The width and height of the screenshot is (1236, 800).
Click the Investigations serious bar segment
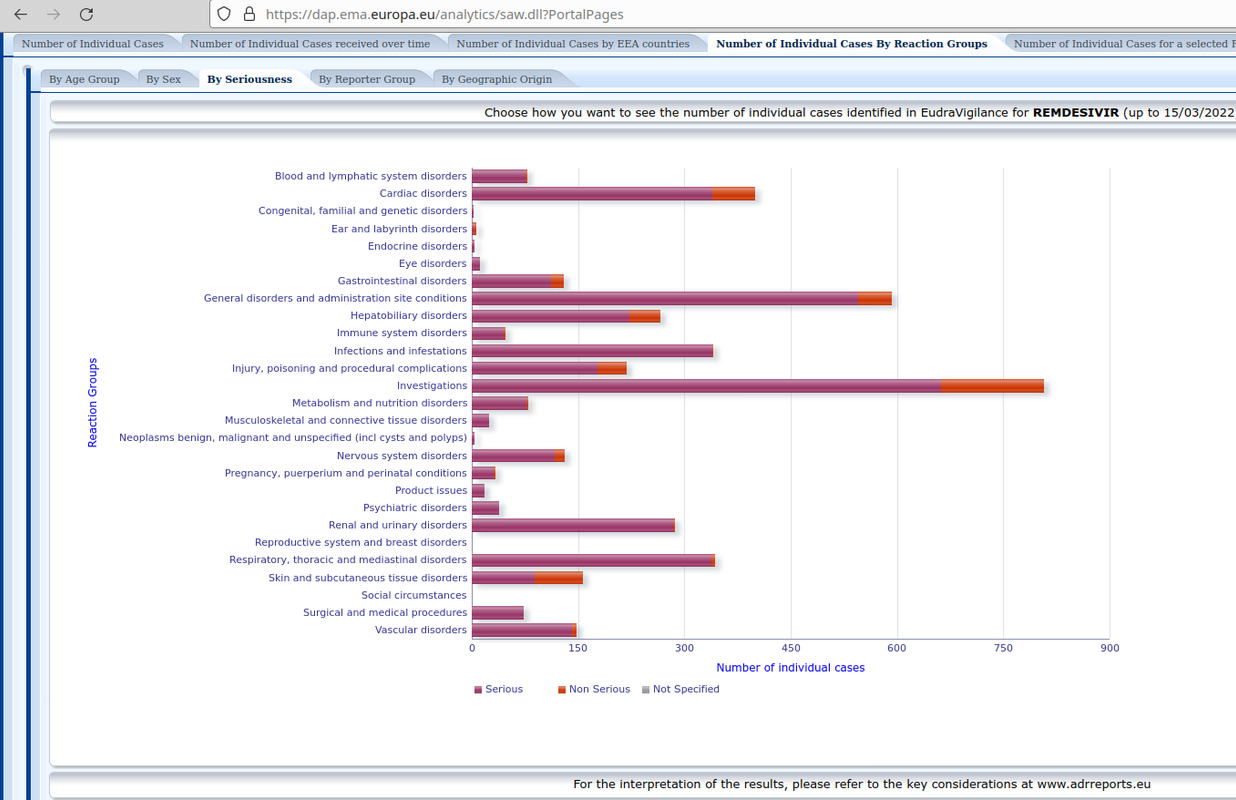[x=706, y=386]
